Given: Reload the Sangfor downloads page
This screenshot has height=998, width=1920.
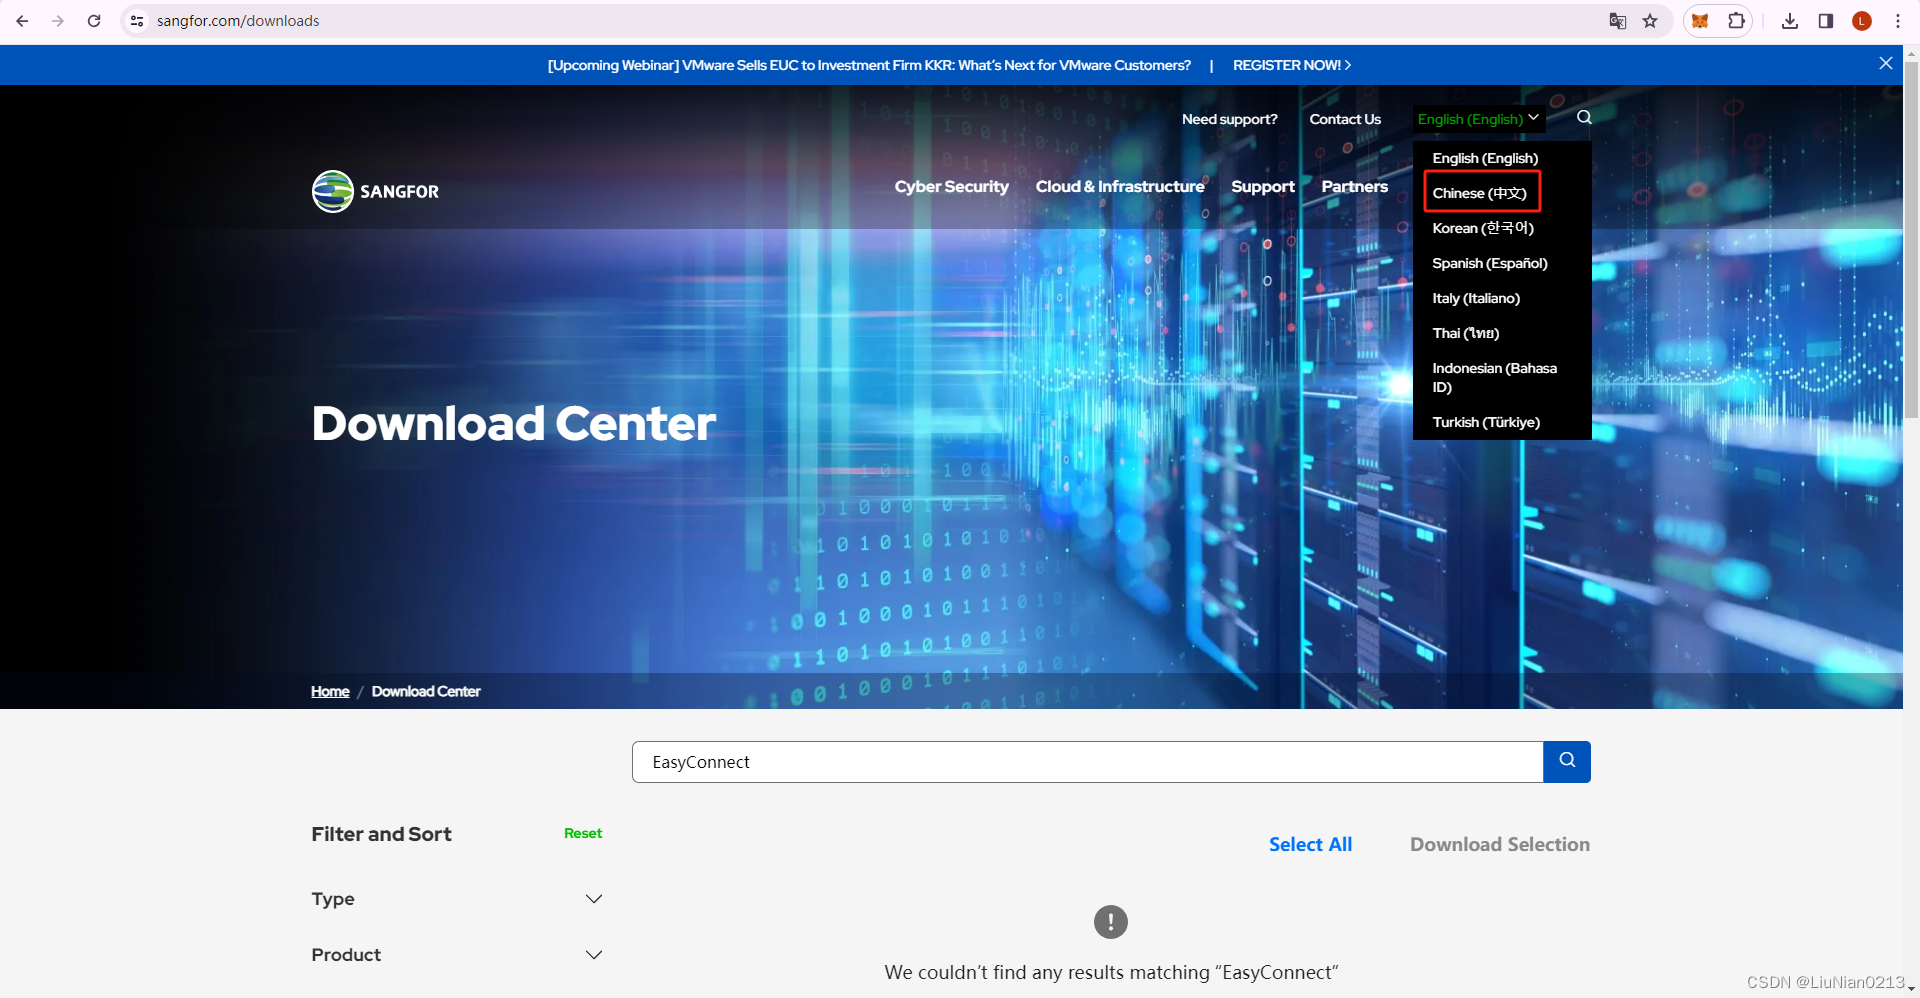Looking at the screenshot, I should click(94, 21).
